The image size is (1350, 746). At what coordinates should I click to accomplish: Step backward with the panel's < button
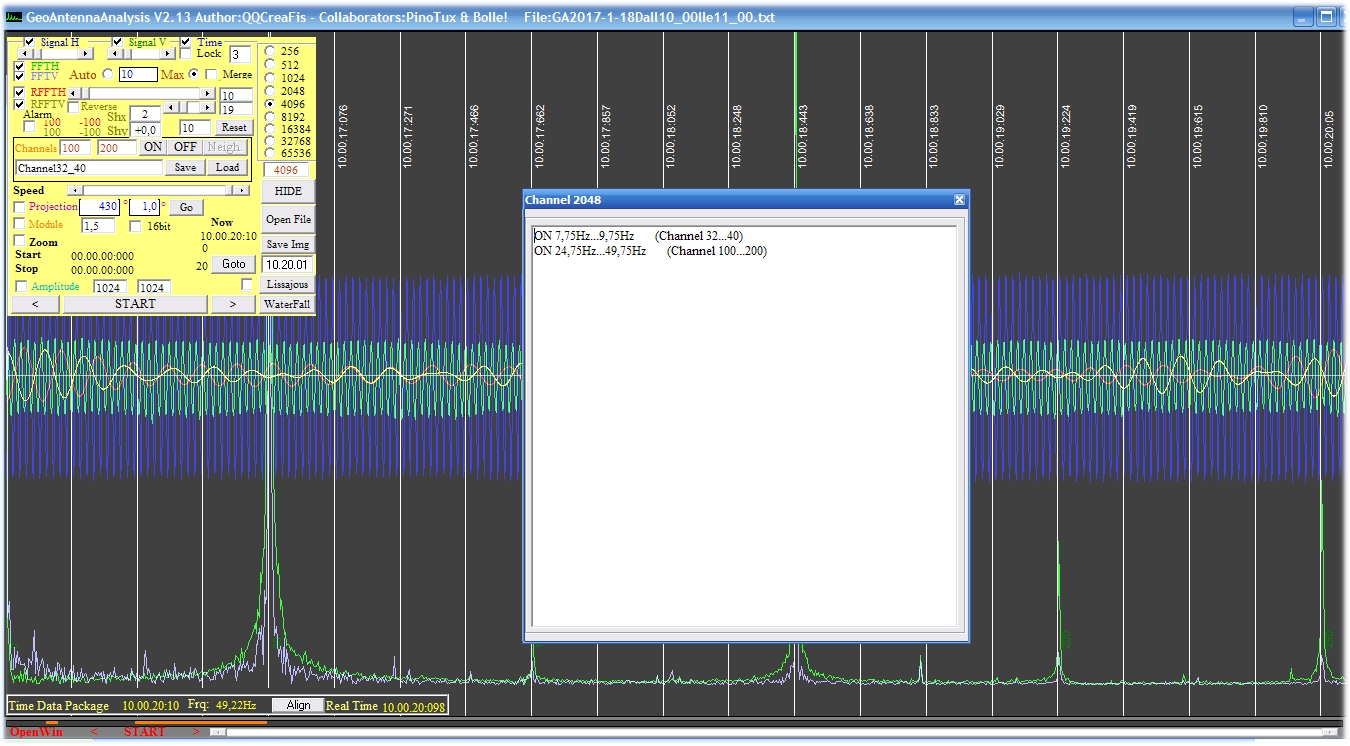coord(35,304)
